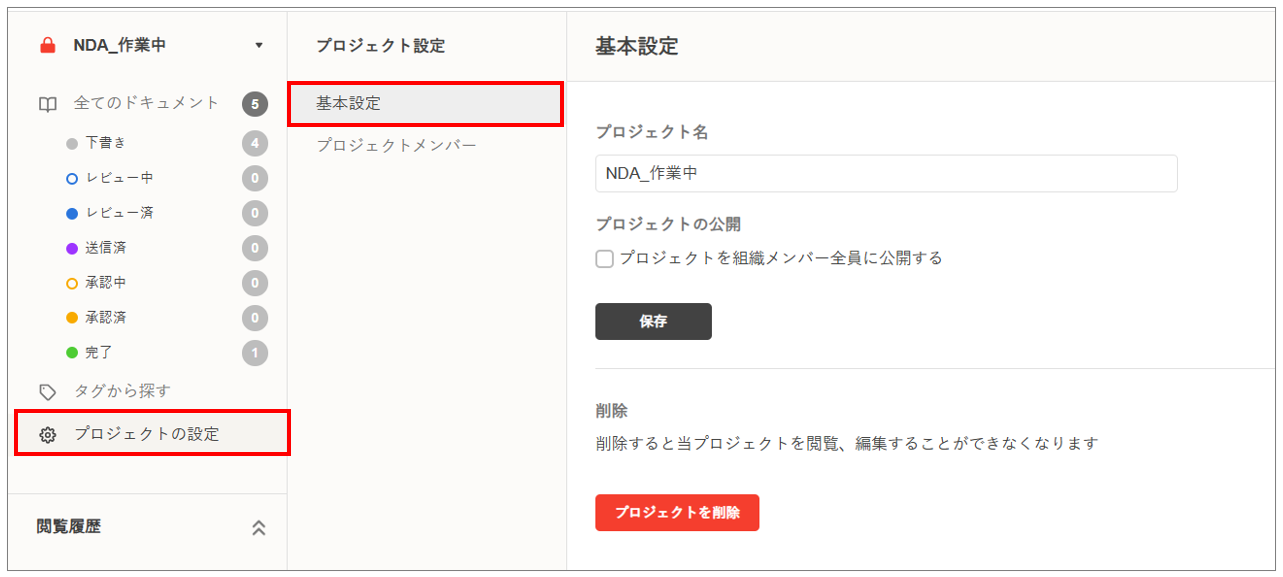Screen dimensions: 1283x577
Task: Click the red lock project icon
Action: point(47,45)
